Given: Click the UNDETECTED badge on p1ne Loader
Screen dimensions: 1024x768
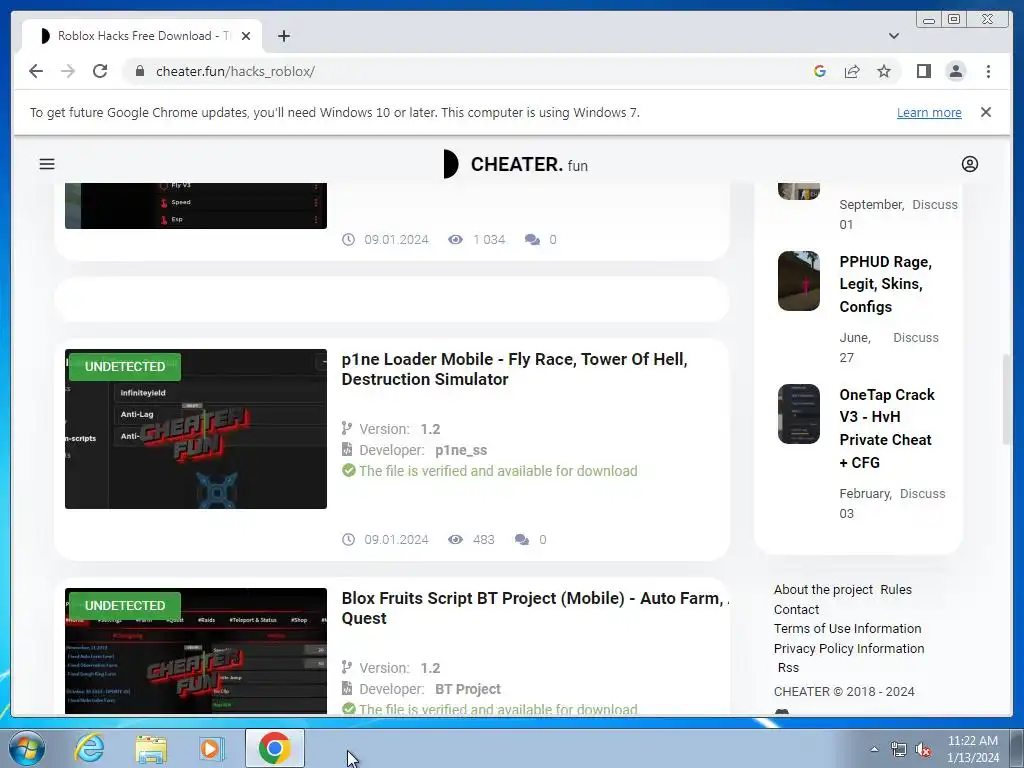Looking at the screenshot, I should [125, 366].
